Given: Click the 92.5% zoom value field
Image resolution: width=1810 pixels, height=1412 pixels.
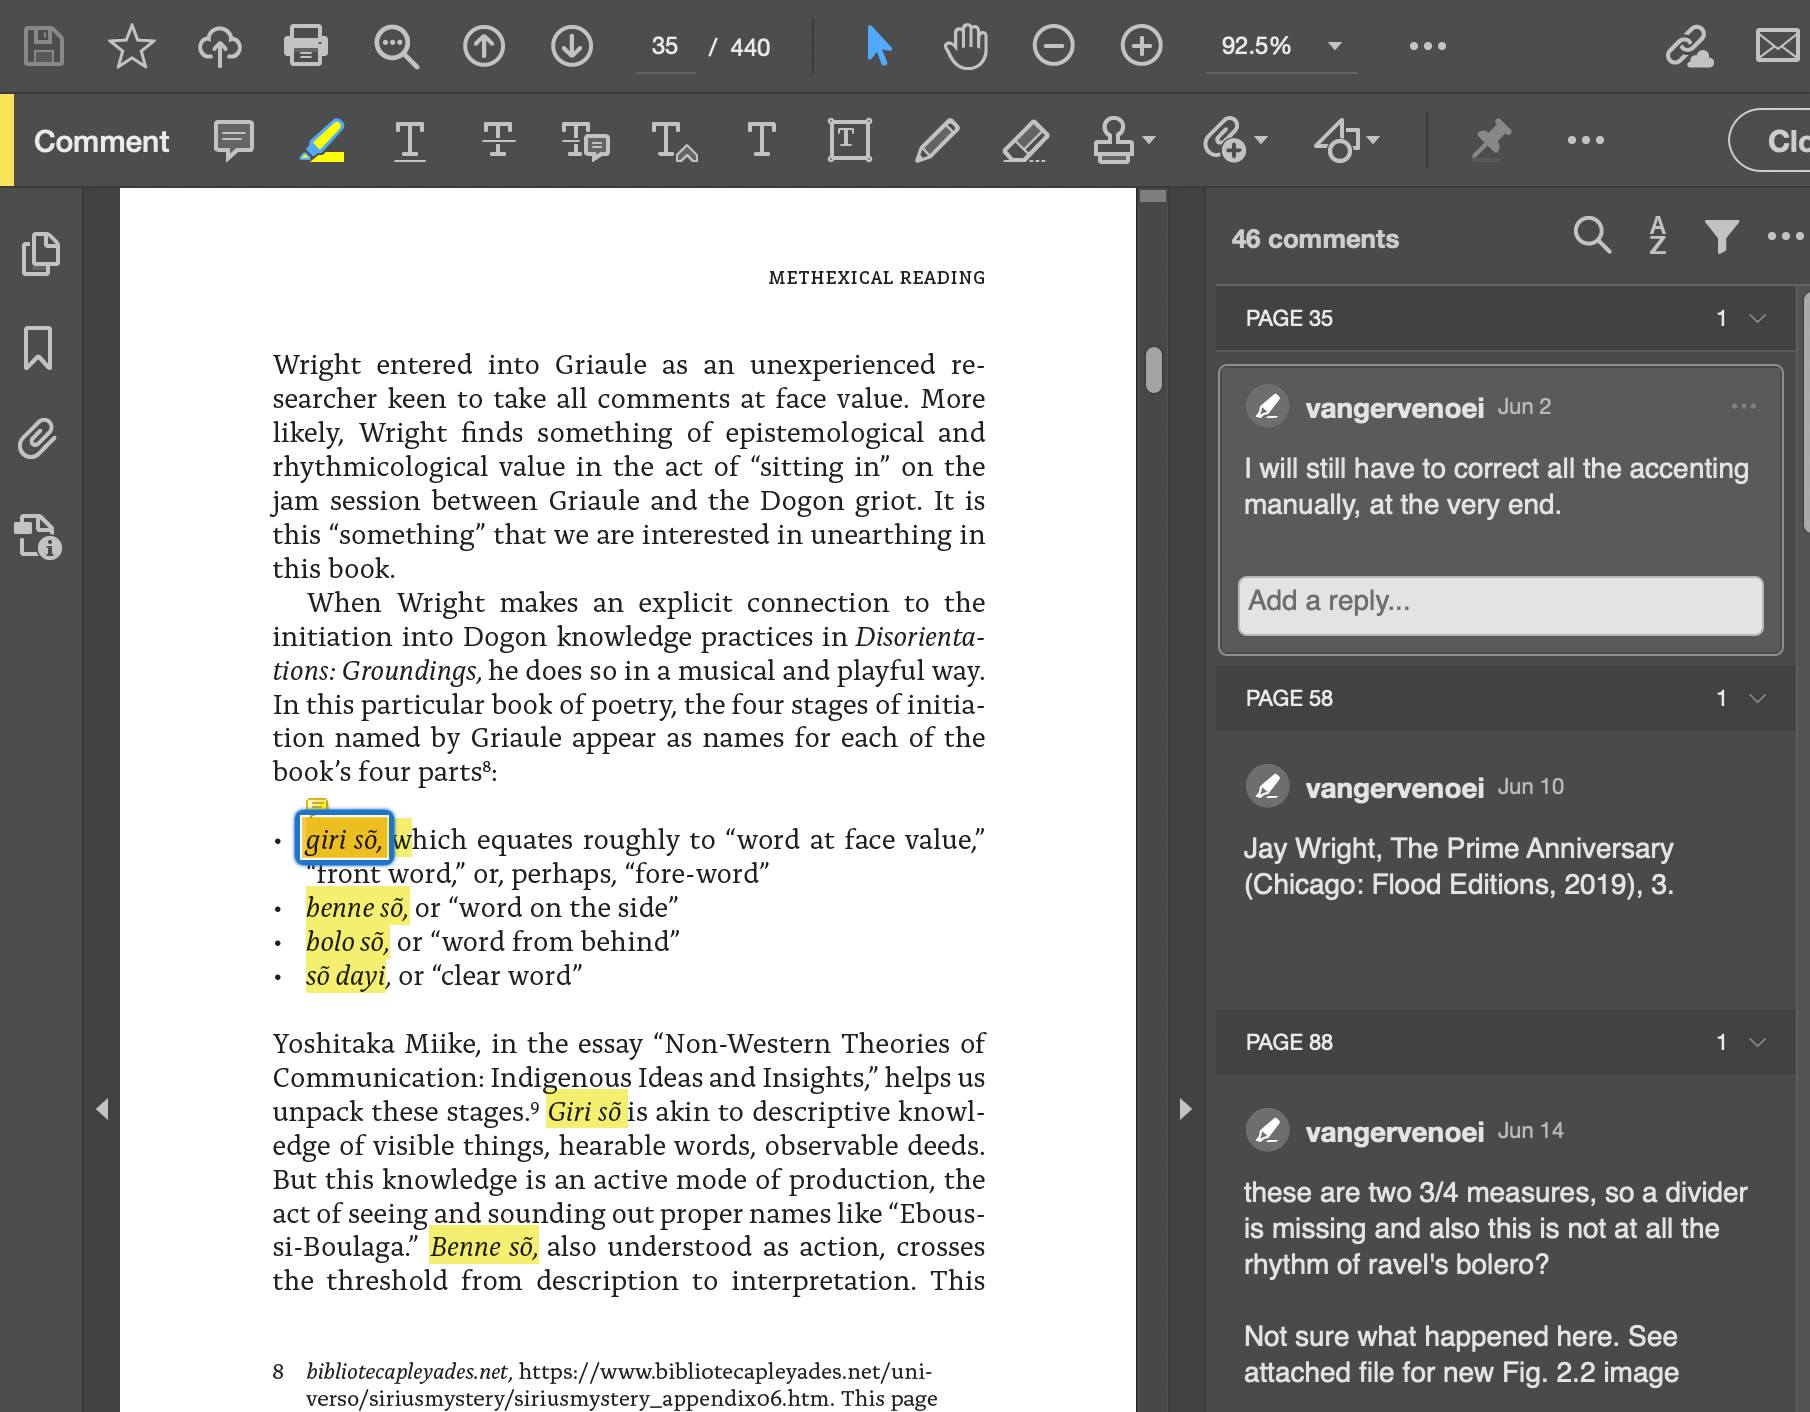Looking at the screenshot, I should coord(1256,46).
